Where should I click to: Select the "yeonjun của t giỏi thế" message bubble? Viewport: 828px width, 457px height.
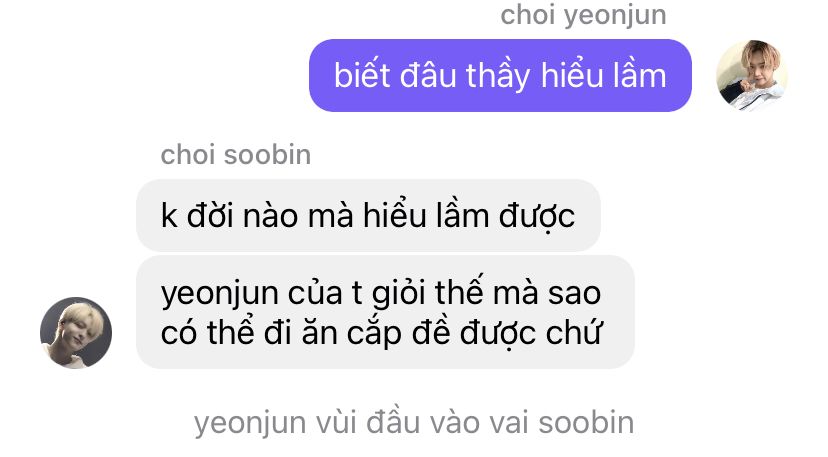point(385,312)
